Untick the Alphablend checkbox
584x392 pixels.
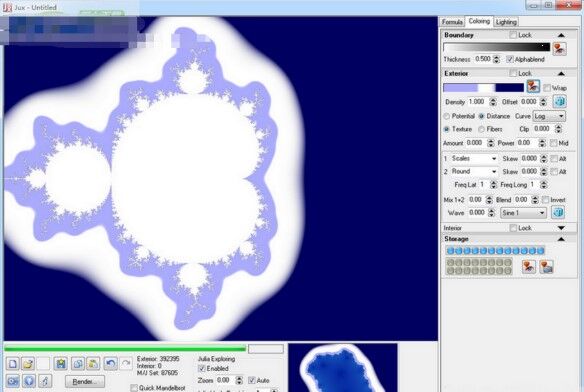point(510,59)
